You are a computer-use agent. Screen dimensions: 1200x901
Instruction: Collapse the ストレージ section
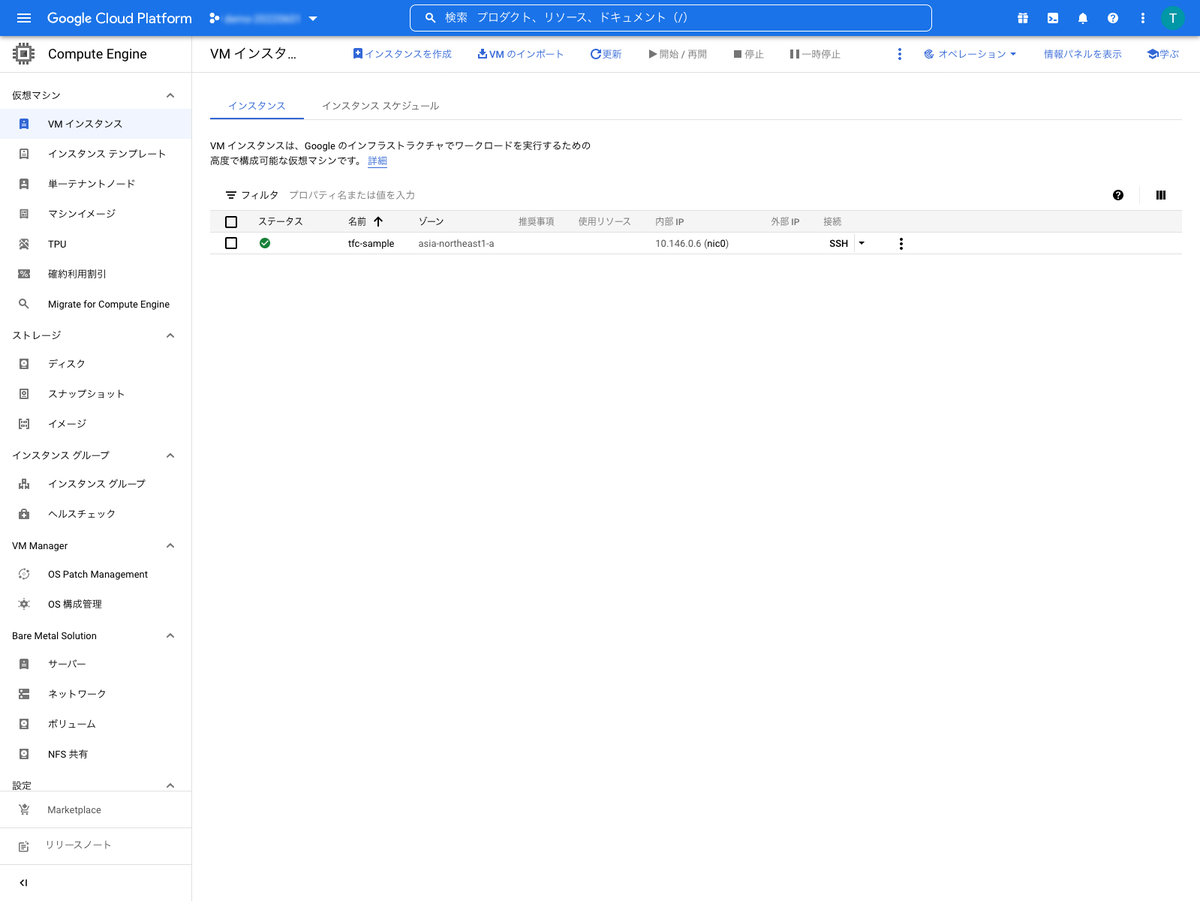[x=170, y=335]
